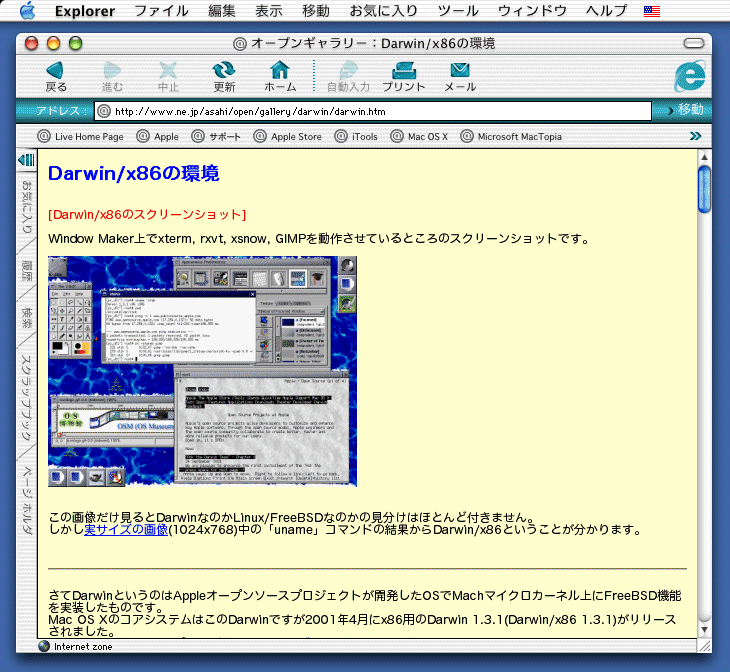
Task: Open the Microsoft MacTopia favorite link
Action: (511, 136)
